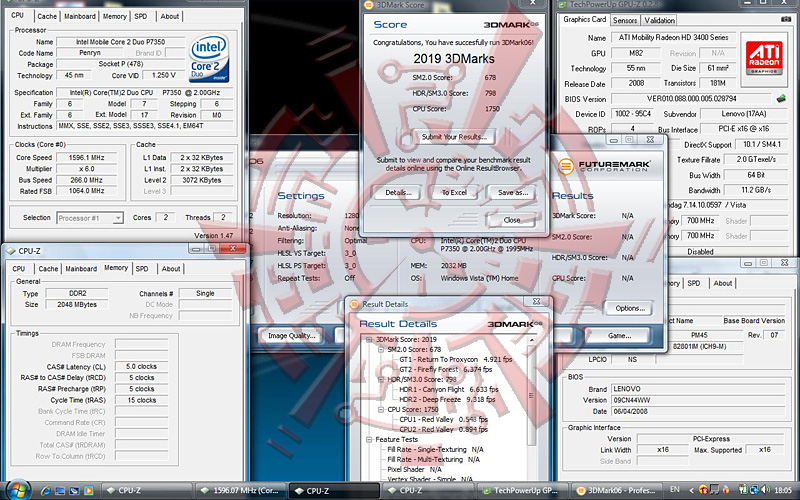Click the orange media player quick launch icon
Viewport: 800px width, 500px height.
point(89,491)
